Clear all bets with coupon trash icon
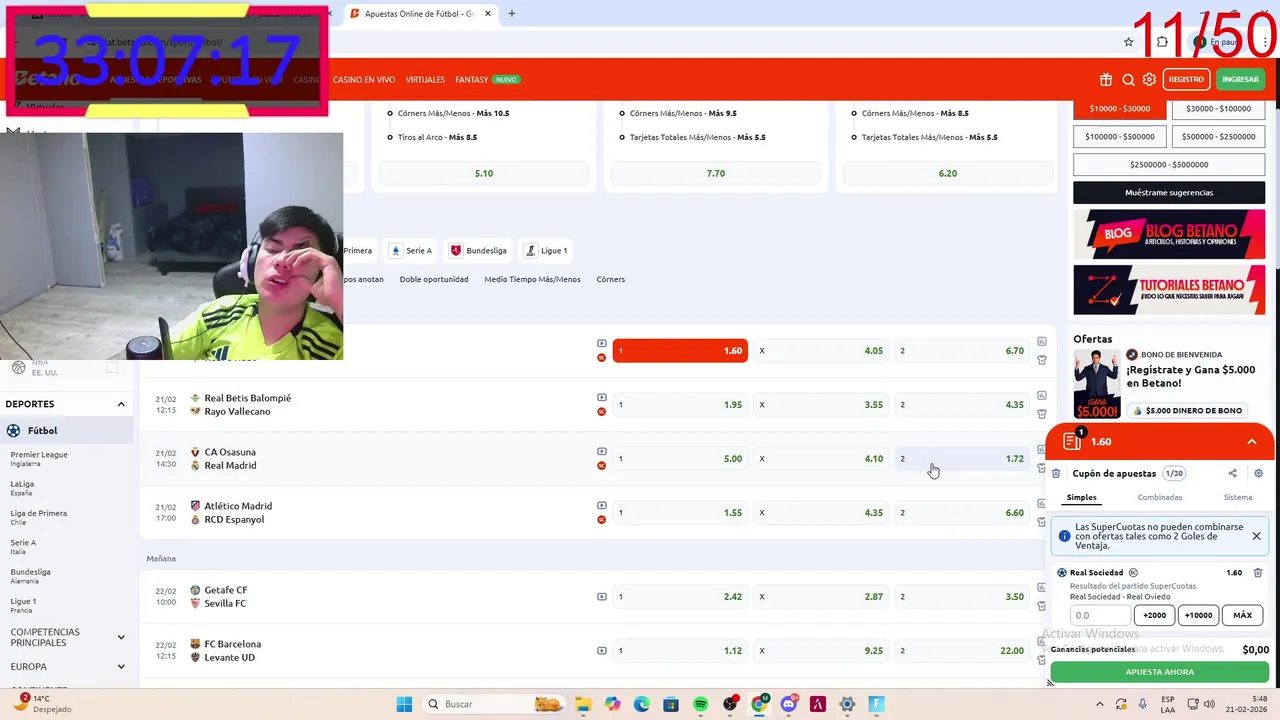 pos(1056,473)
